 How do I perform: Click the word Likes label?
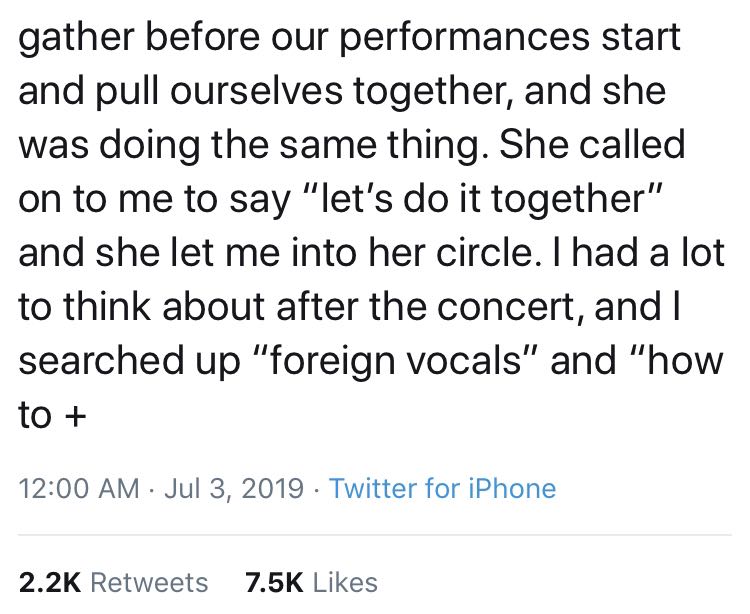(343, 582)
